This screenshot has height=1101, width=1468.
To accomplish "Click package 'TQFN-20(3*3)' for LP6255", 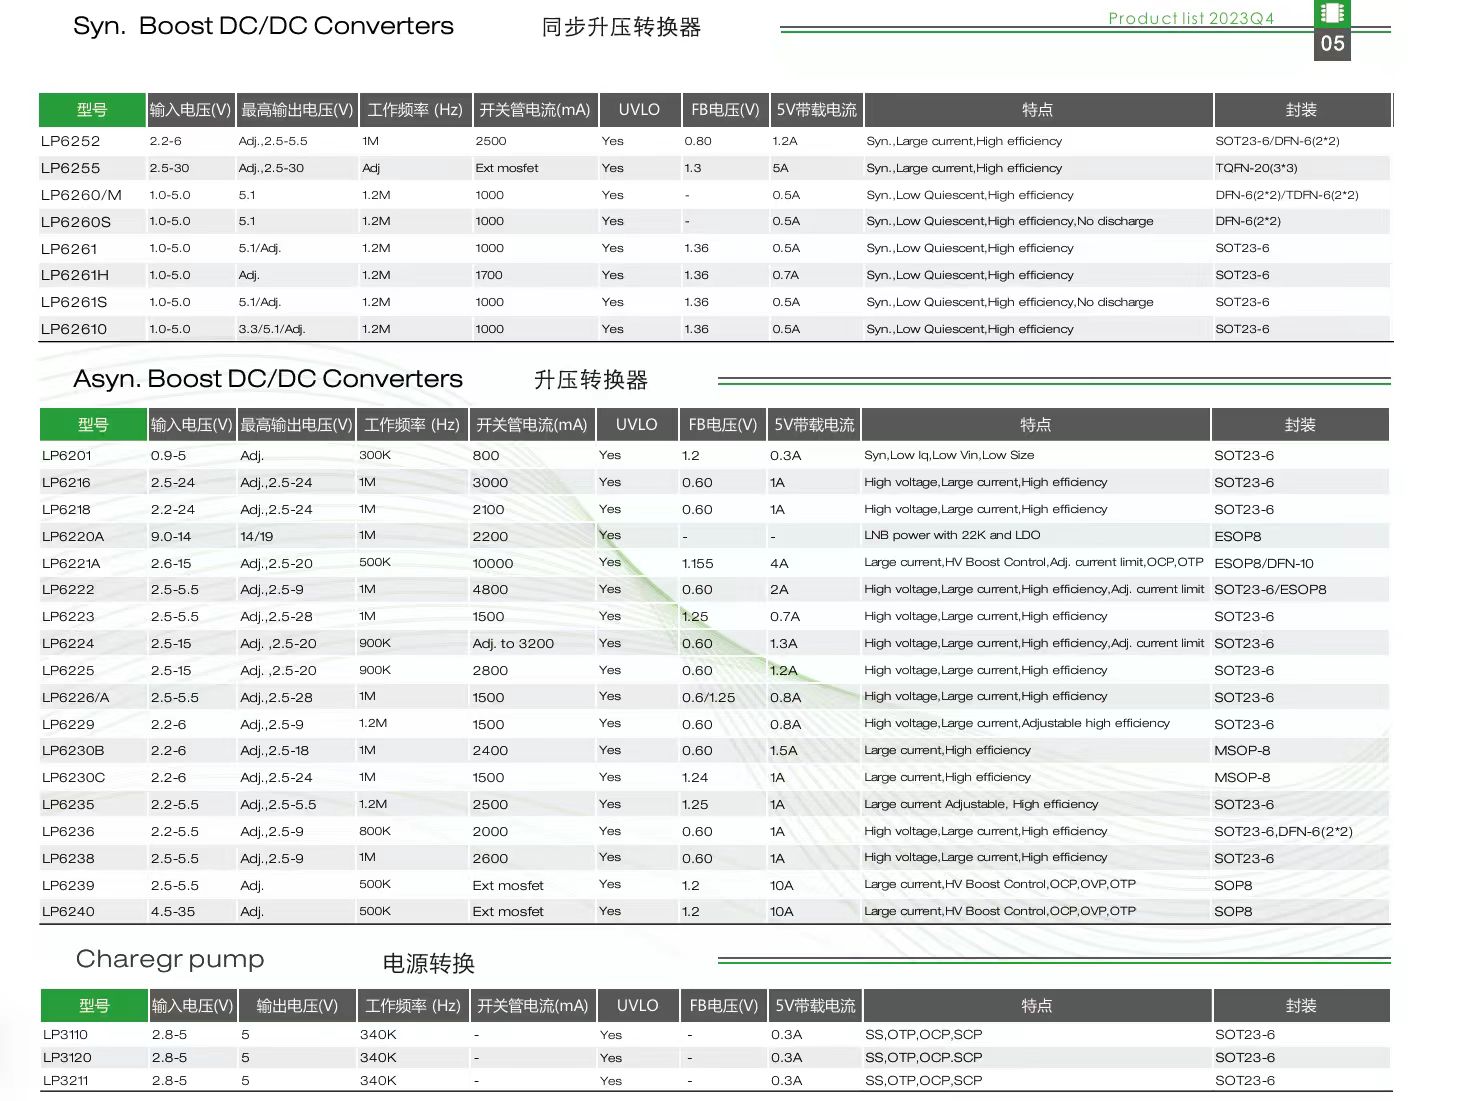I will [x=1256, y=168].
